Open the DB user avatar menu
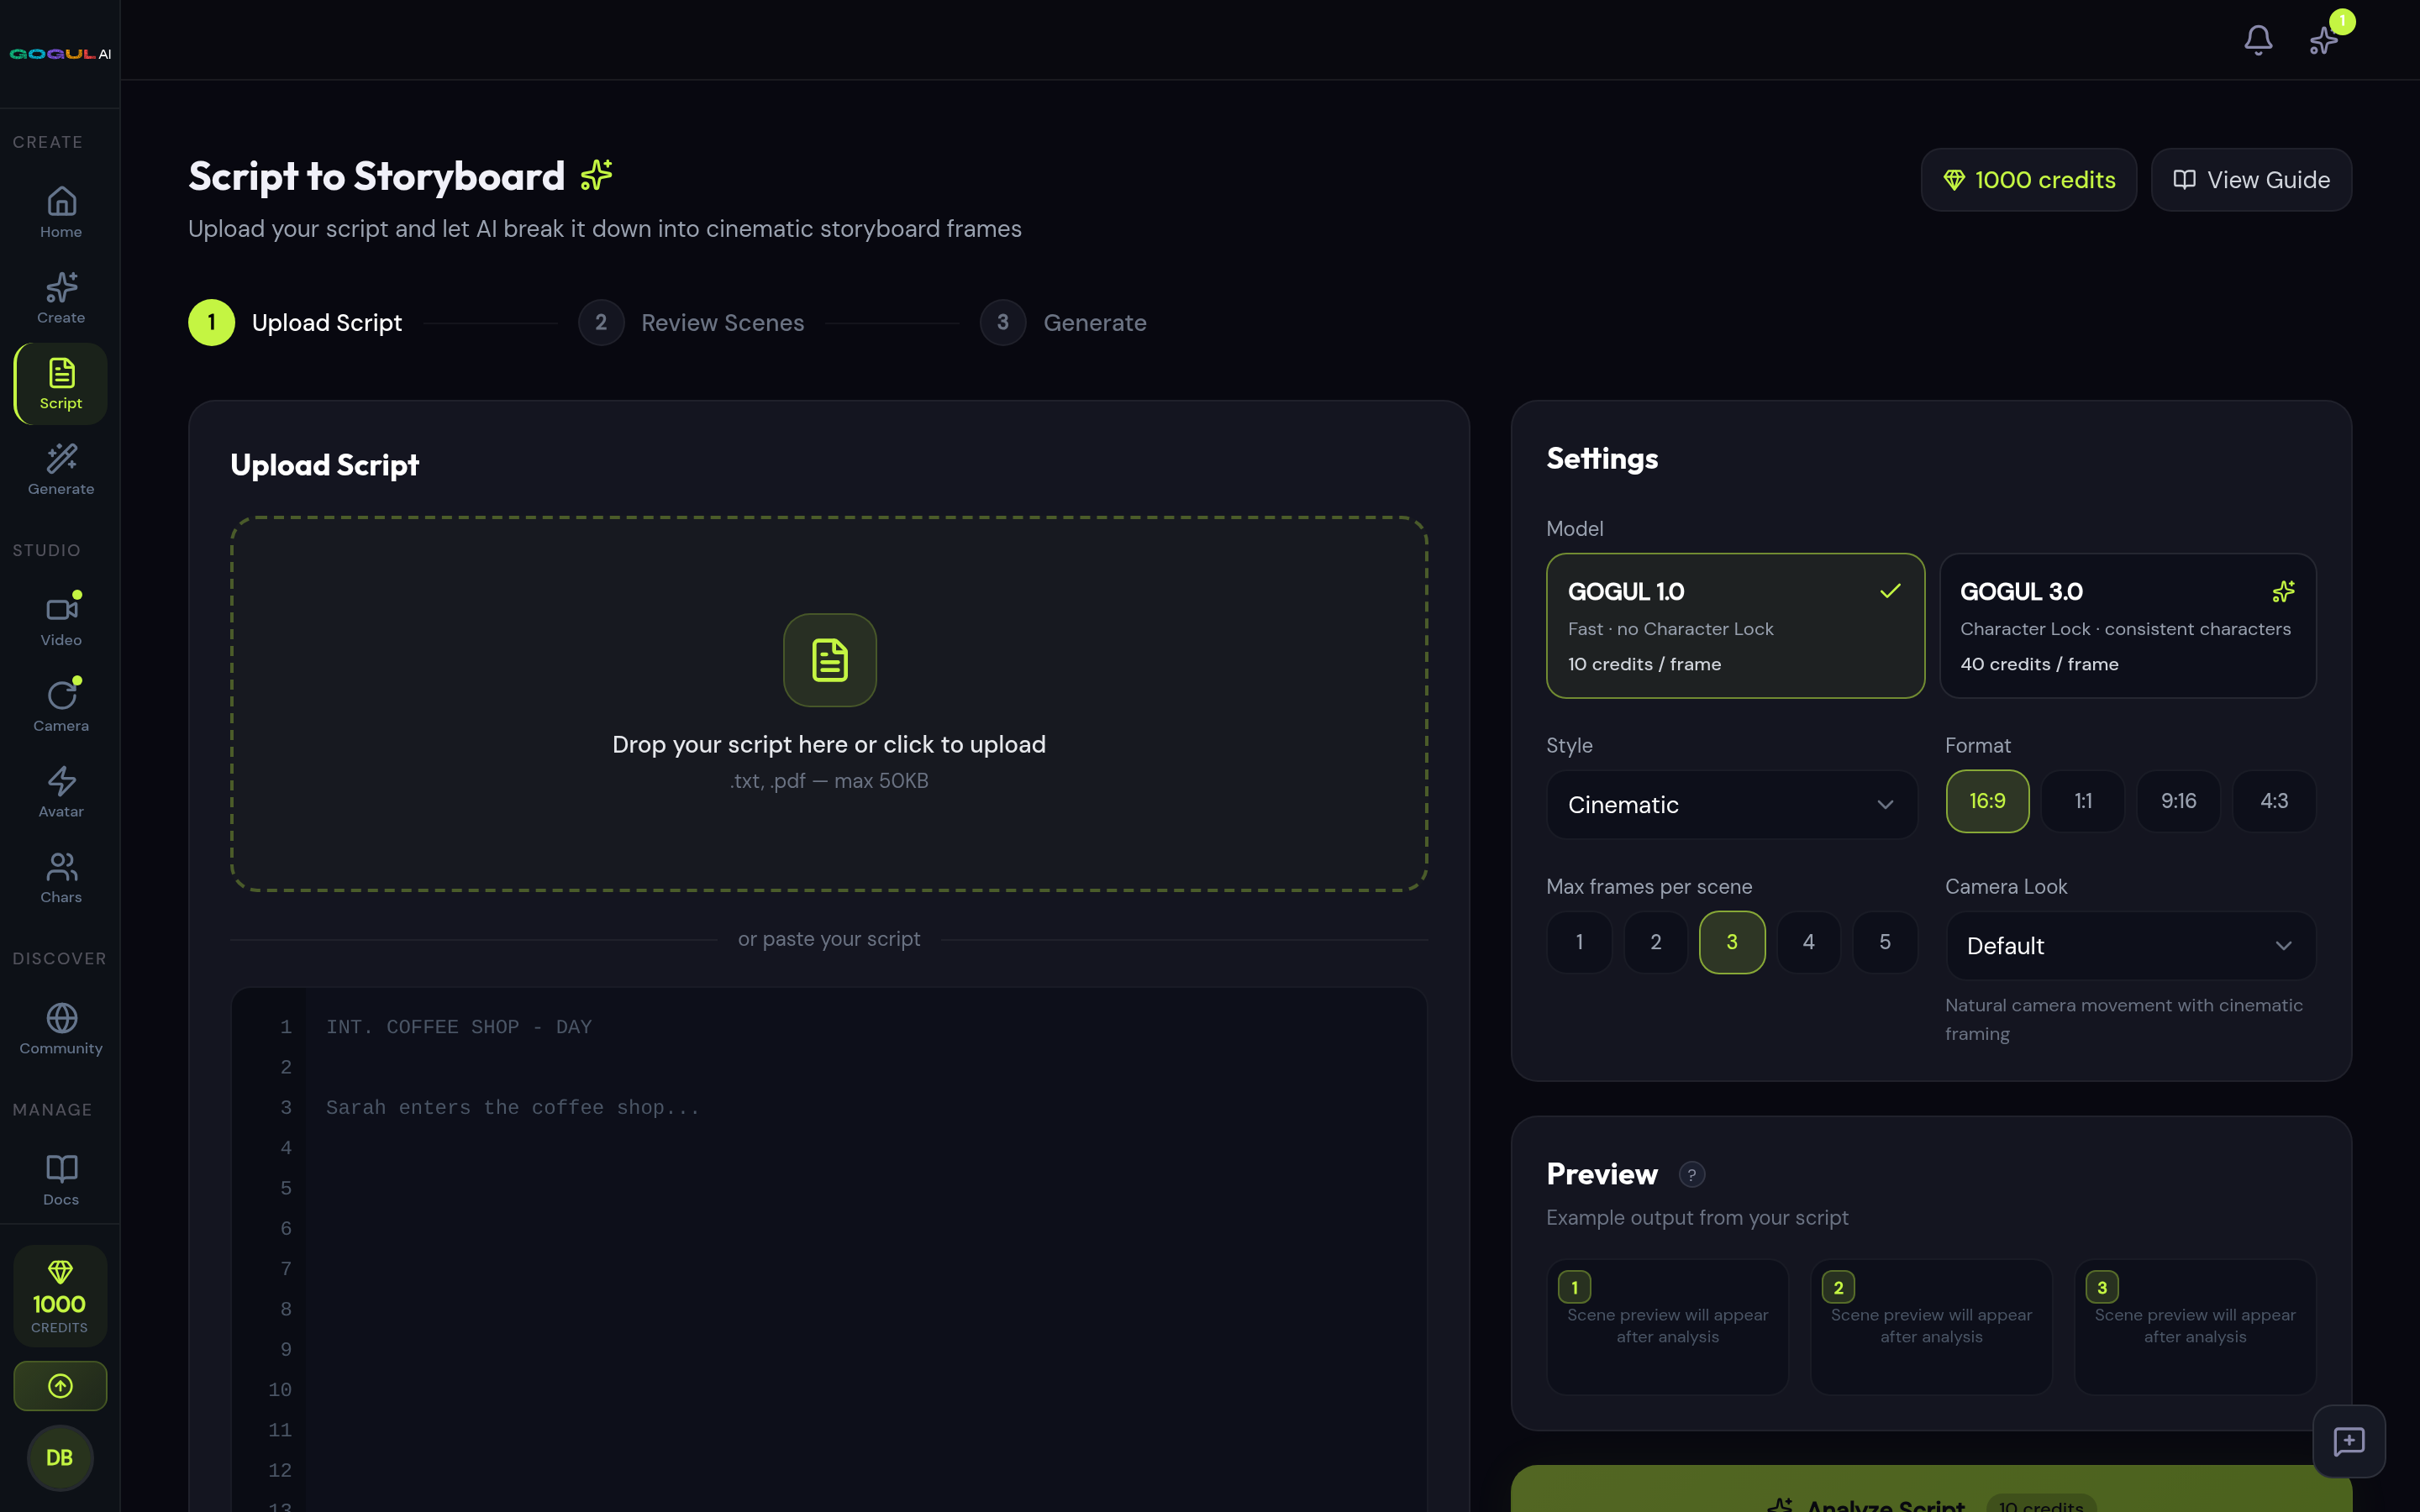 (60, 1458)
